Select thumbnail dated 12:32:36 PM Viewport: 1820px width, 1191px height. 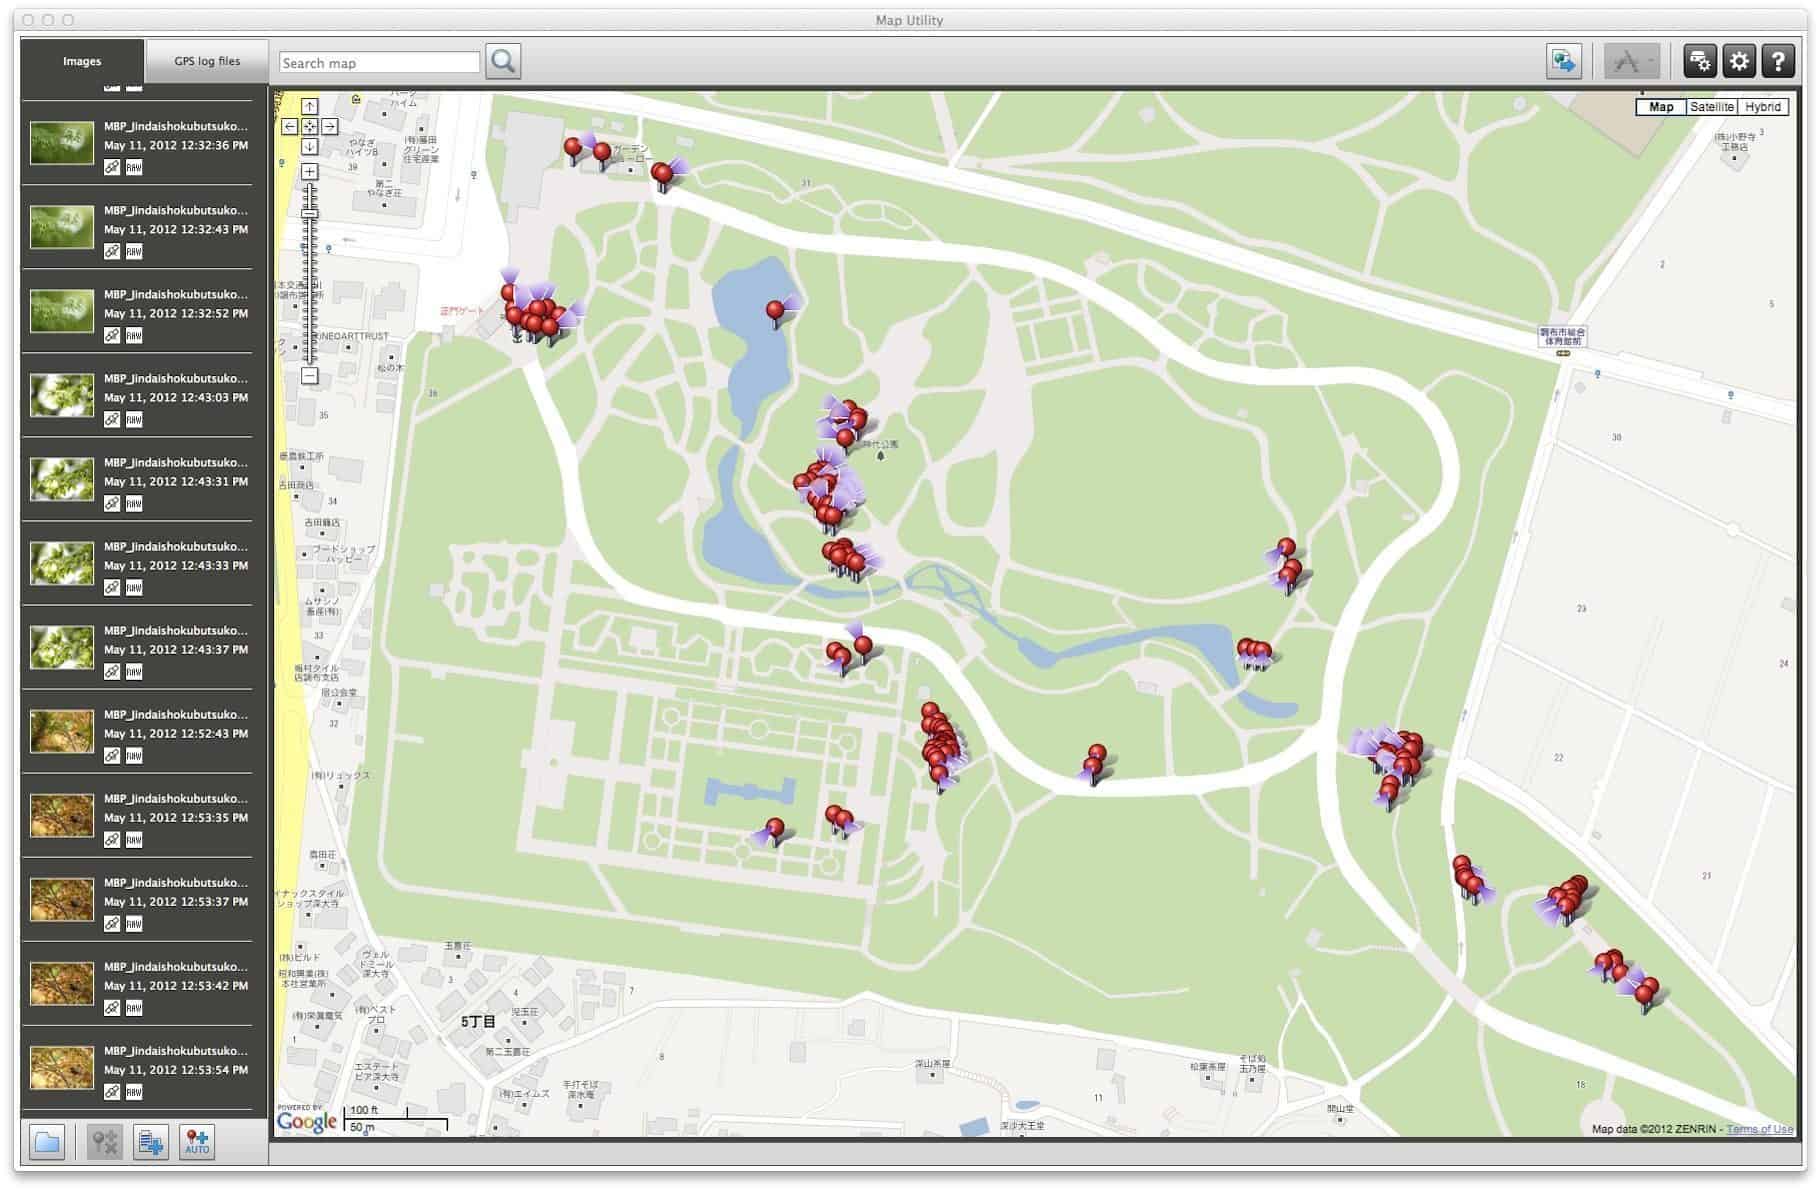[62, 143]
